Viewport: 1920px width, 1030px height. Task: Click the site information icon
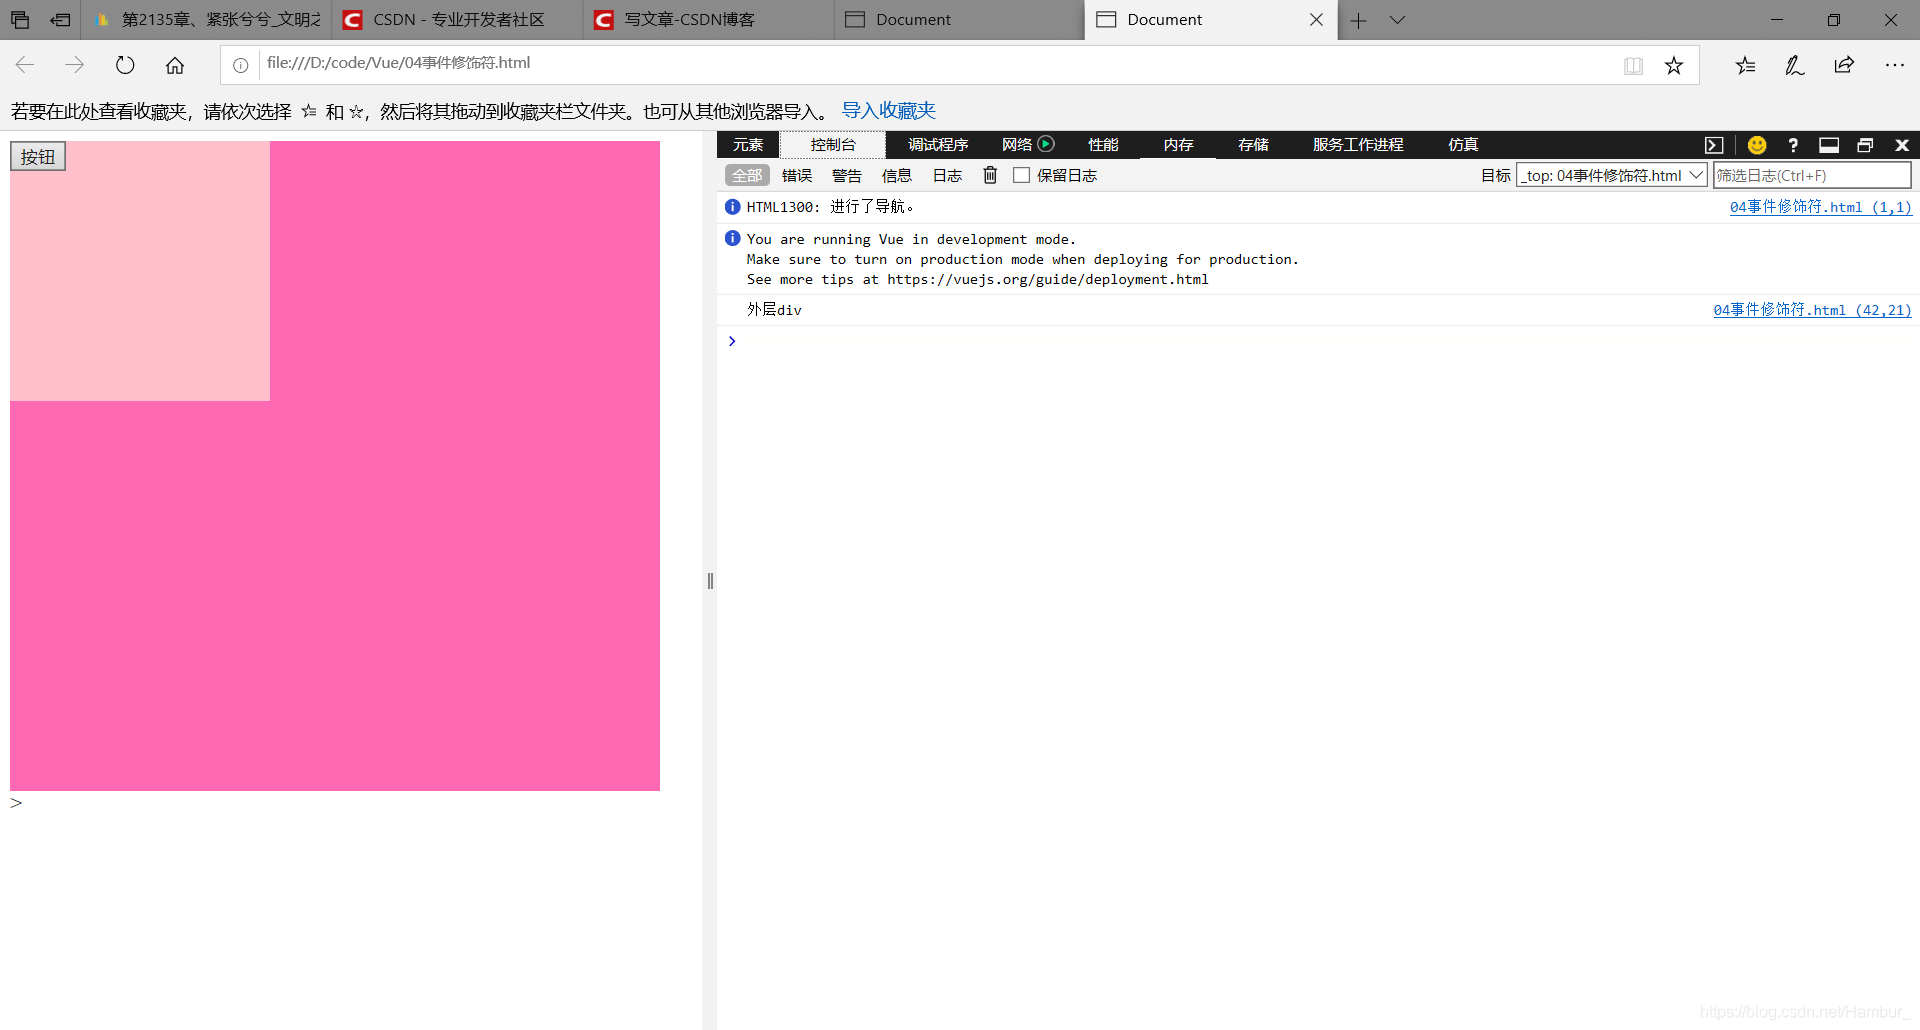pos(241,65)
